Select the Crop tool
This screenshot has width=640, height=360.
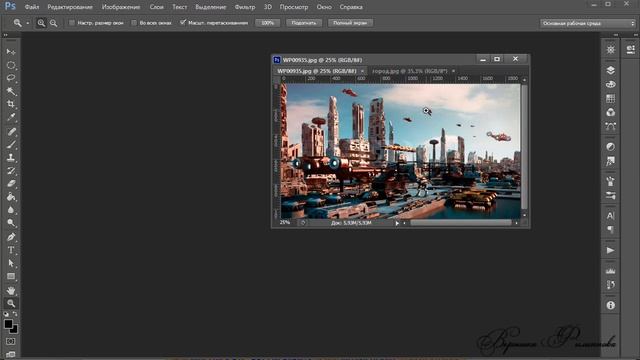(11, 104)
